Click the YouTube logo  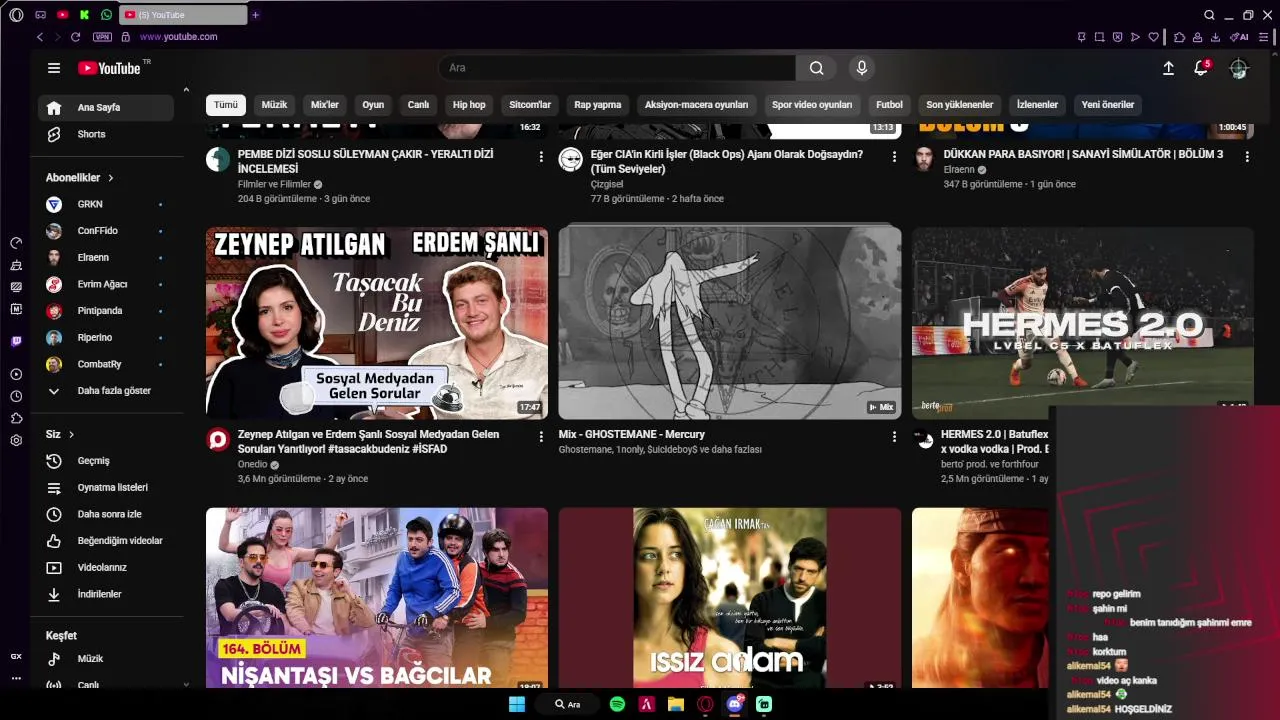point(109,68)
